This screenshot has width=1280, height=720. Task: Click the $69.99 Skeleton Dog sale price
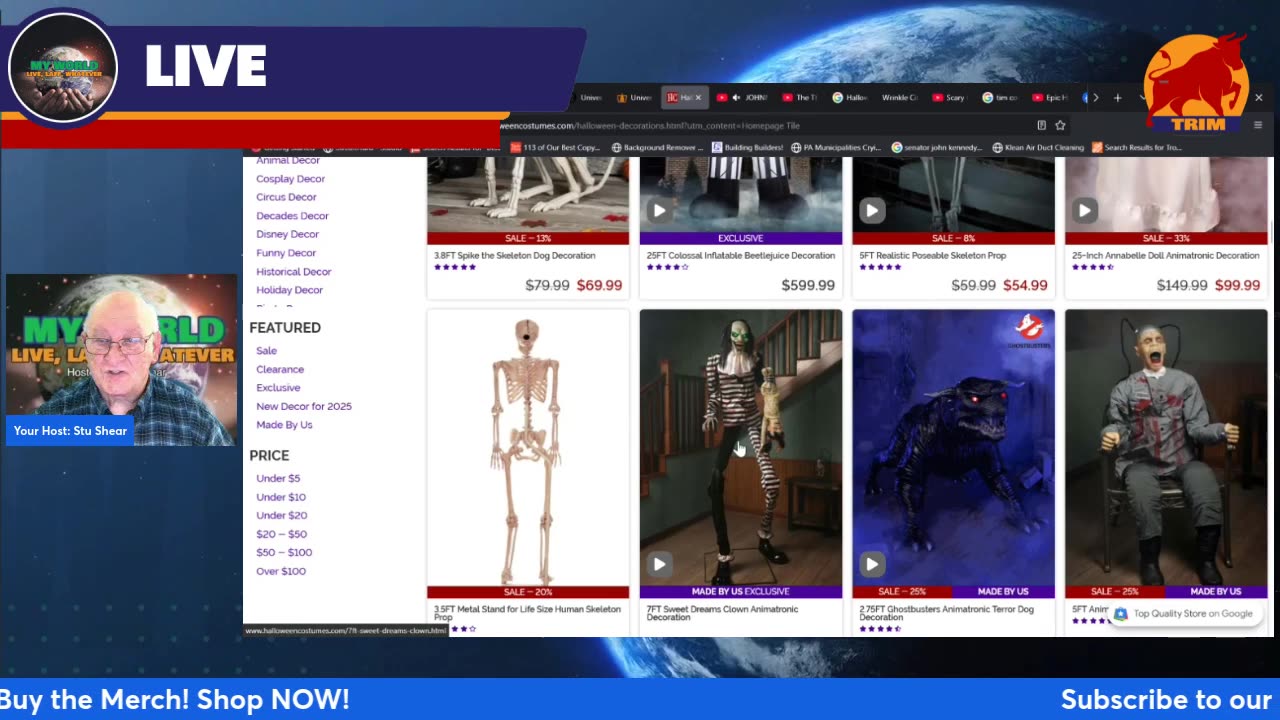(x=599, y=285)
